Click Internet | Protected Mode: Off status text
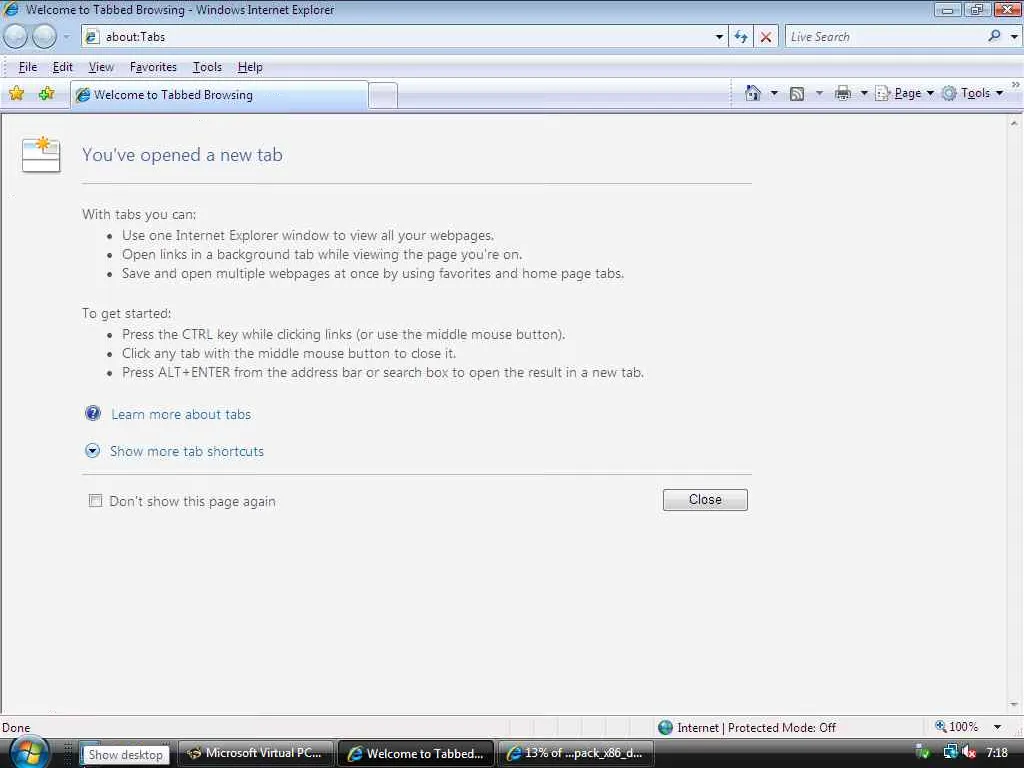Image resolution: width=1024 pixels, height=768 pixels. (x=756, y=728)
